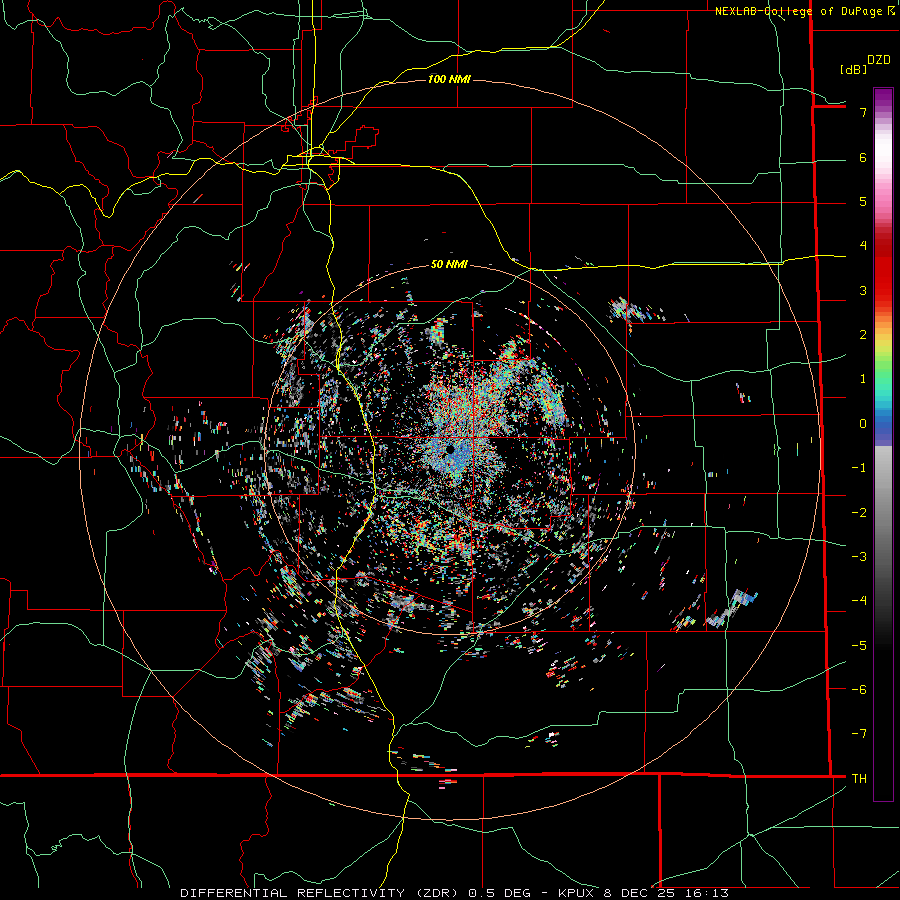Click the scale value -4 label
Screen dimensions: 900x900
(859, 601)
